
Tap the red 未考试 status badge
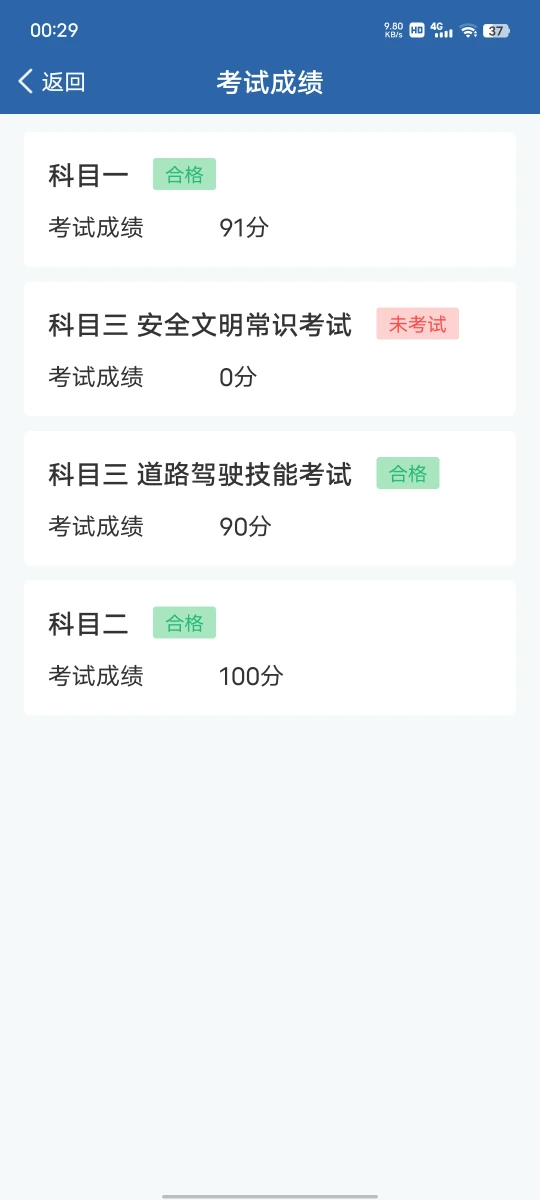pos(418,324)
